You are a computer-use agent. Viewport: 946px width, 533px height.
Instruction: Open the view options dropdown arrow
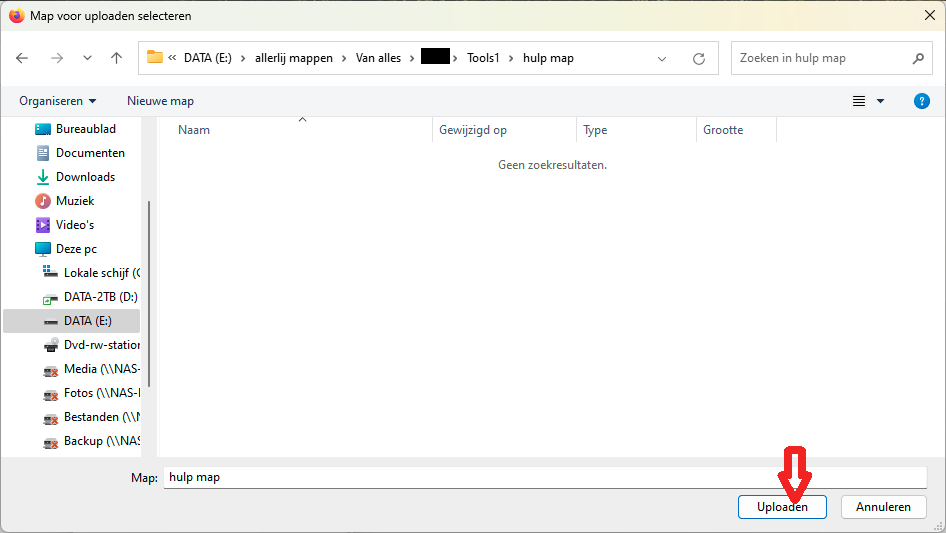pyautogui.click(x=881, y=101)
